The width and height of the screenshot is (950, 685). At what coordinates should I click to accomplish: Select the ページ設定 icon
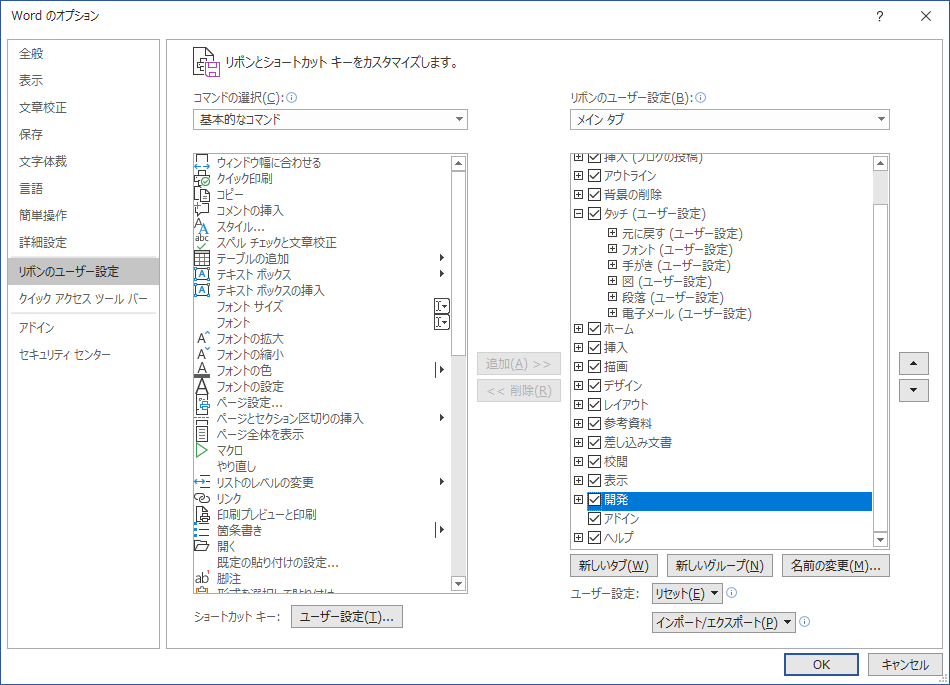point(202,403)
